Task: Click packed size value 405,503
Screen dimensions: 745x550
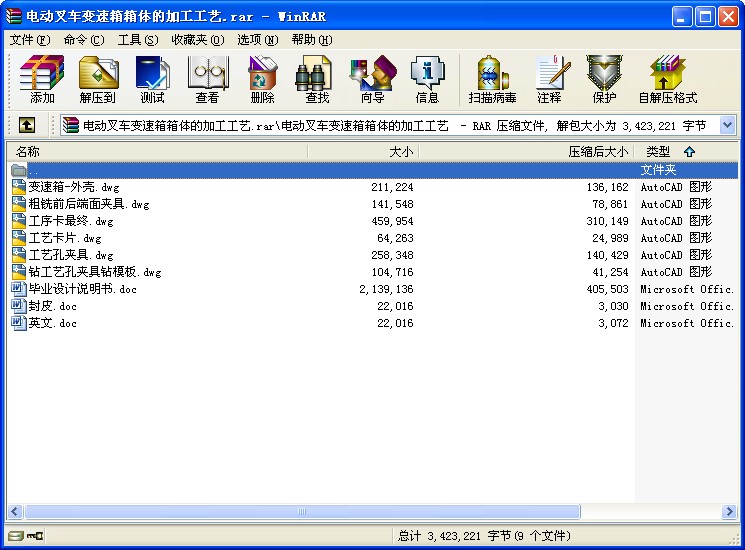Action: pyautogui.click(x=607, y=289)
